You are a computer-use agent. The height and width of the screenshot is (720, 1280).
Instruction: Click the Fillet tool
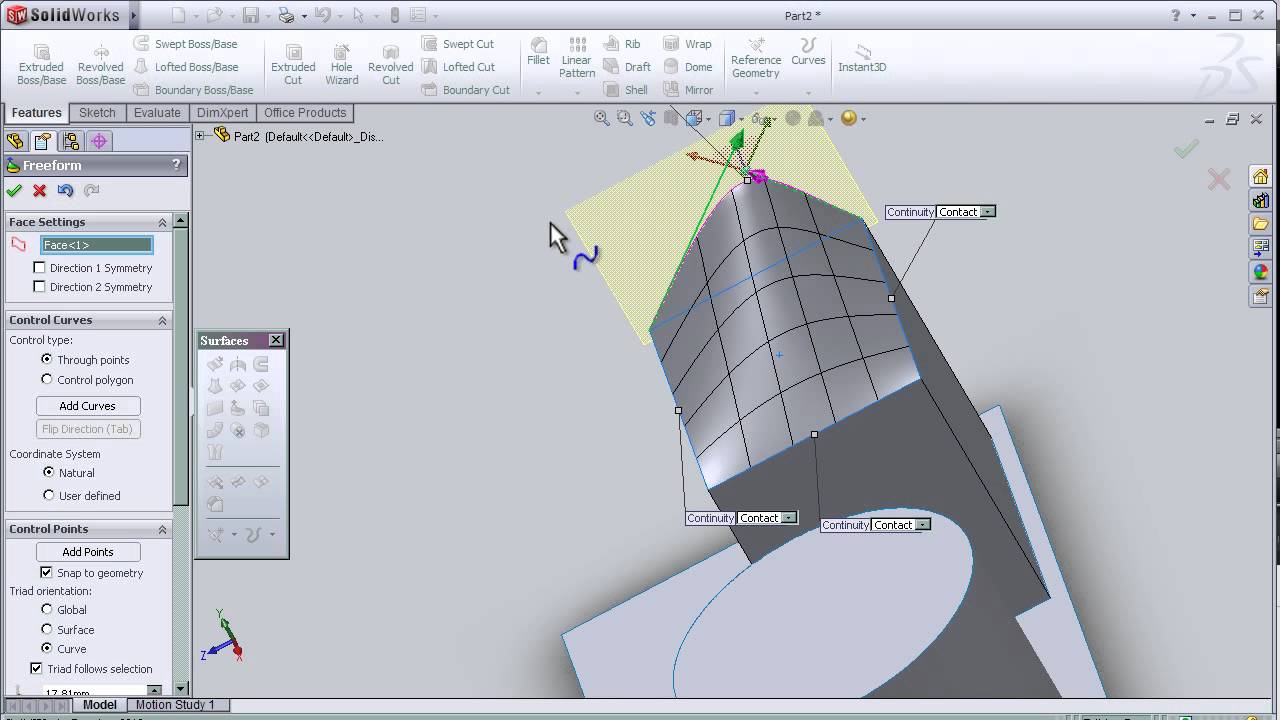pyautogui.click(x=538, y=52)
